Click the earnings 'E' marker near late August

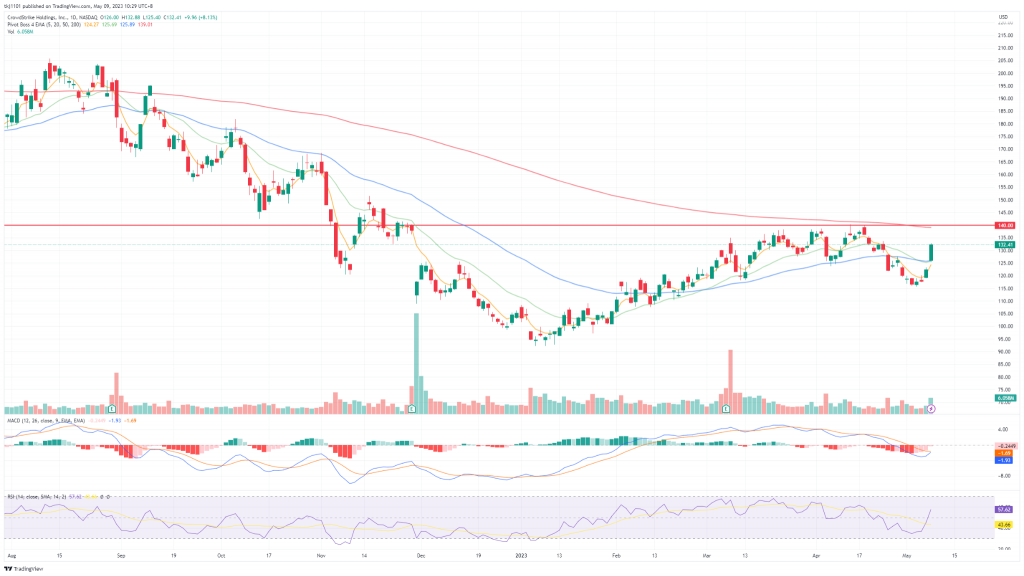point(113,409)
